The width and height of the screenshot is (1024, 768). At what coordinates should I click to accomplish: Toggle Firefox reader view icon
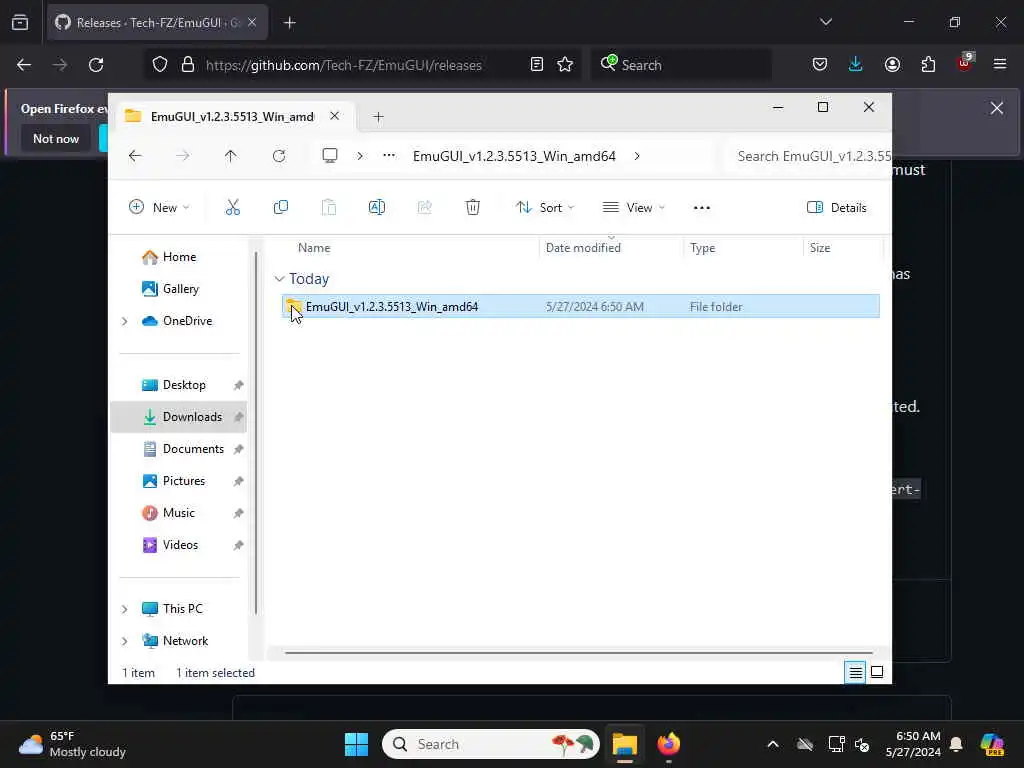click(x=537, y=65)
